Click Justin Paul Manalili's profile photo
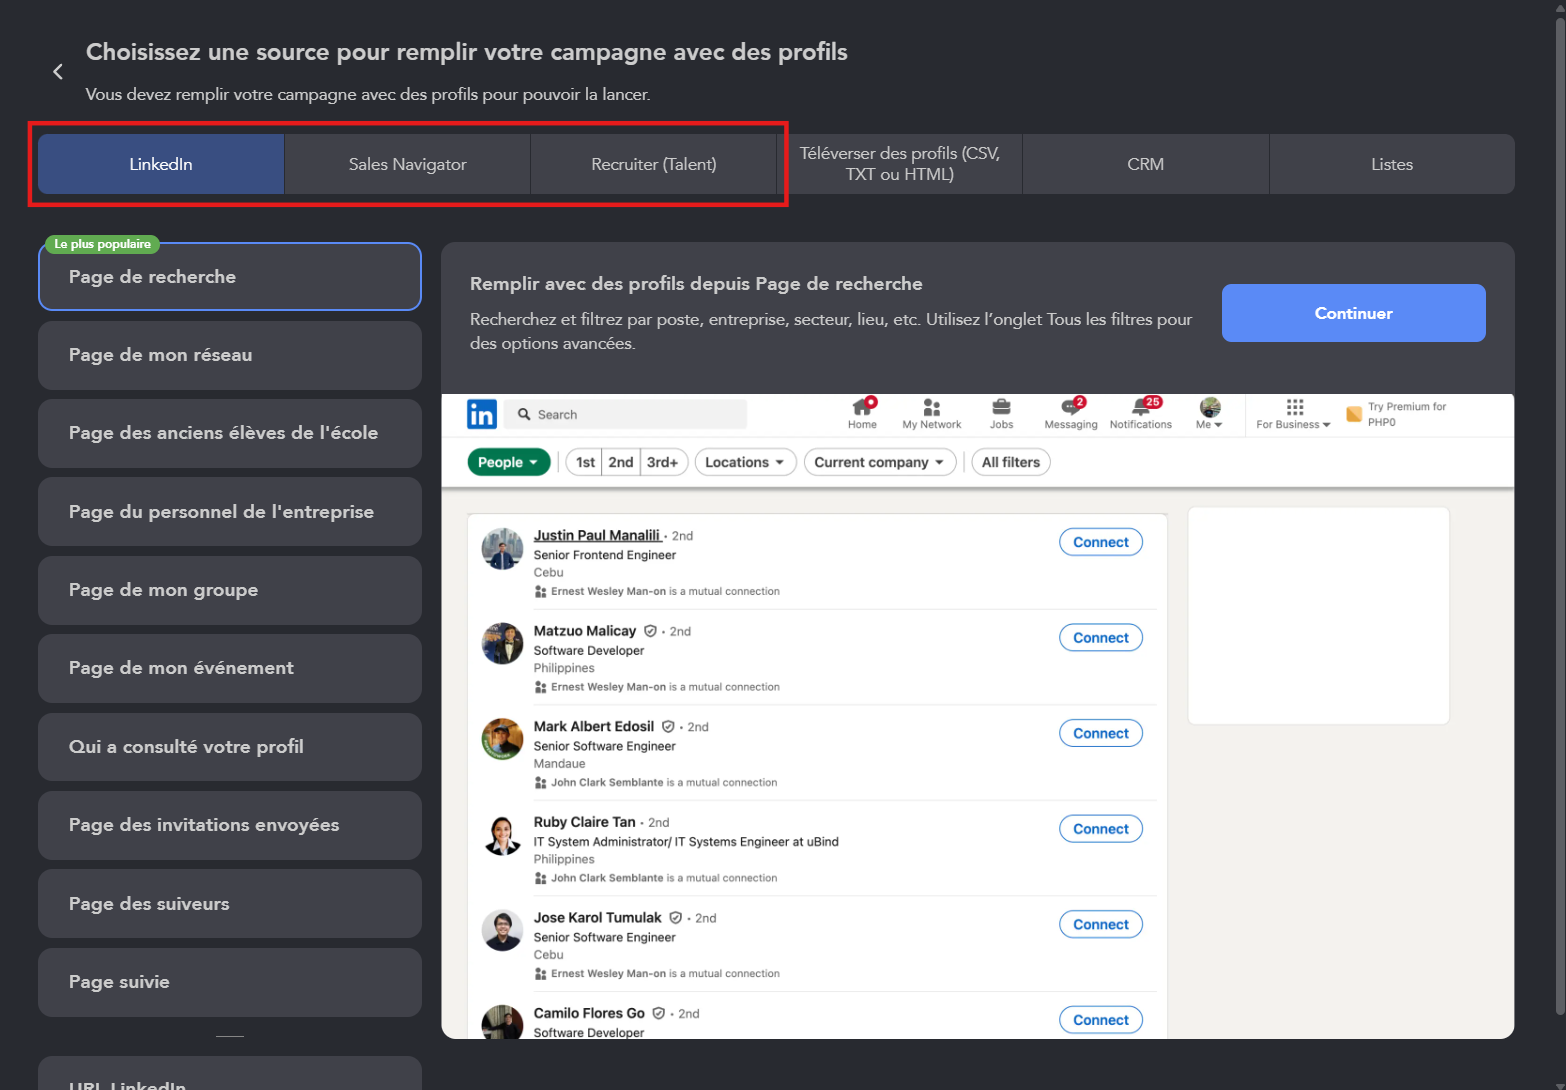The height and width of the screenshot is (1090, 1566). click(502, 549)
